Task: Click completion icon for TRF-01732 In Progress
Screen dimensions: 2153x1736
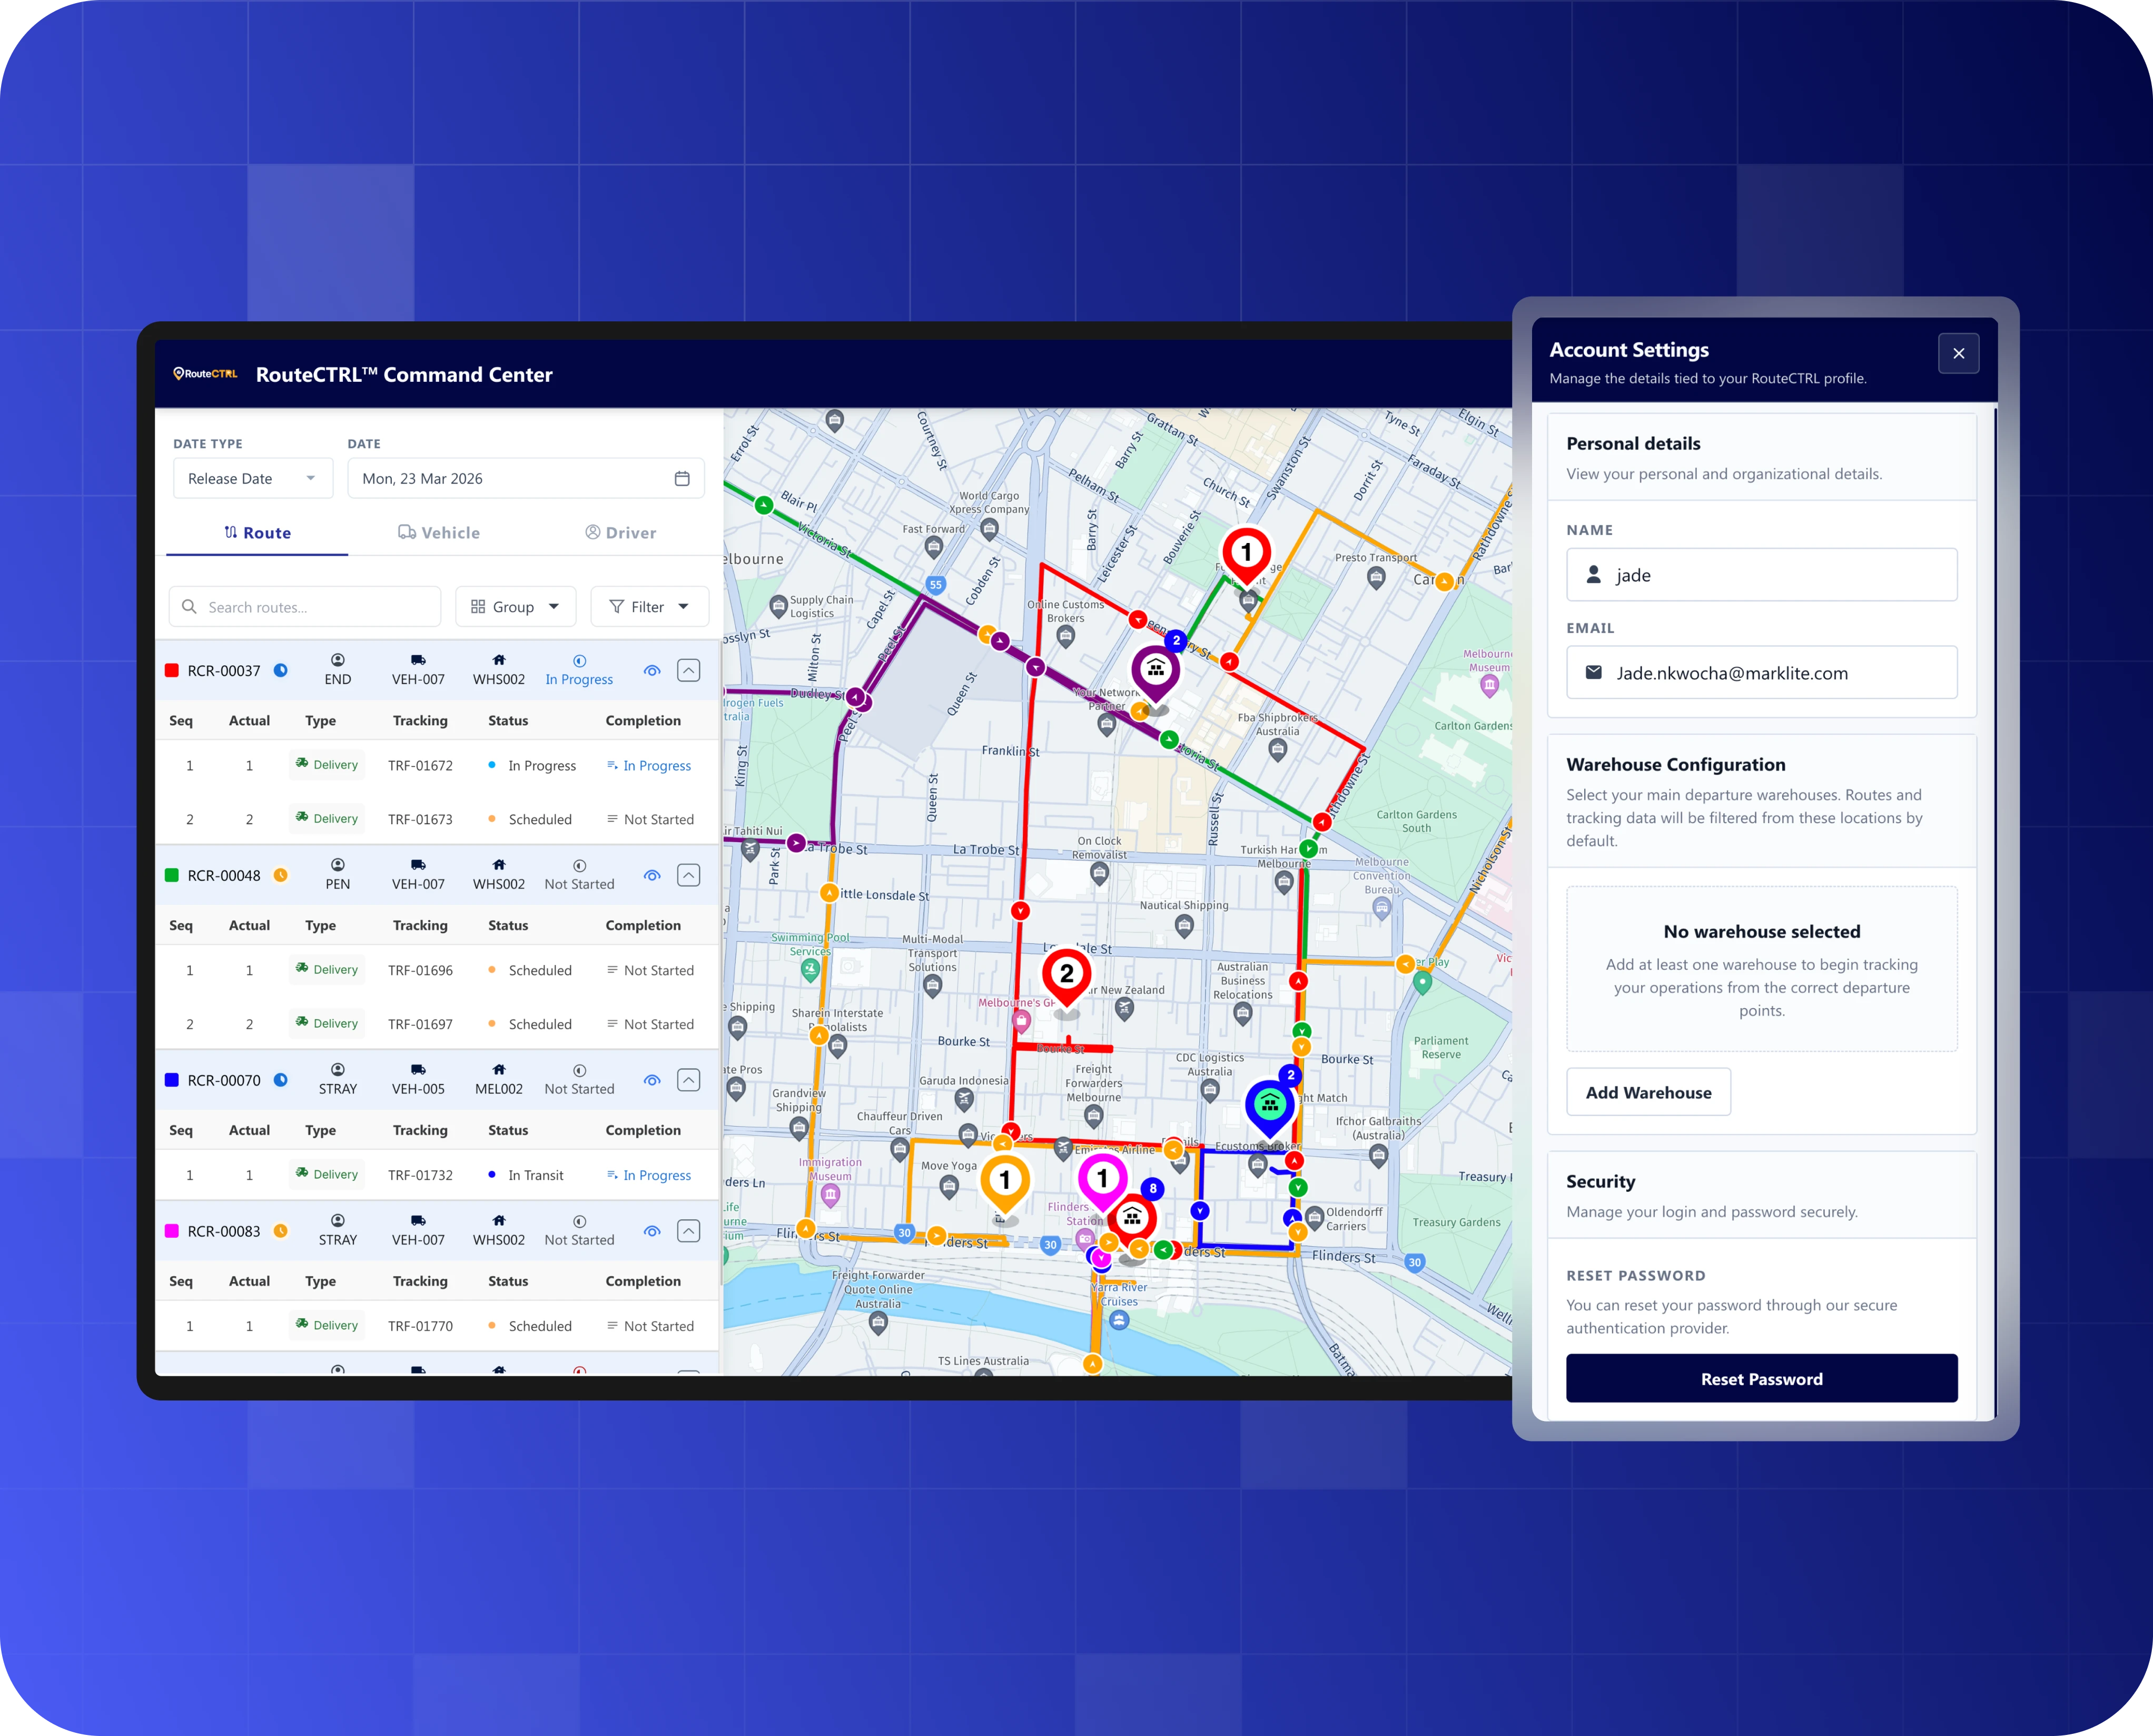Action: click(x=612, y=1175)
